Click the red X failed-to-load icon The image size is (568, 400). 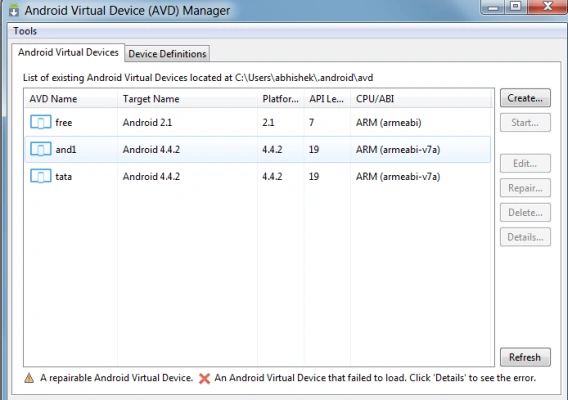(204, 379)
